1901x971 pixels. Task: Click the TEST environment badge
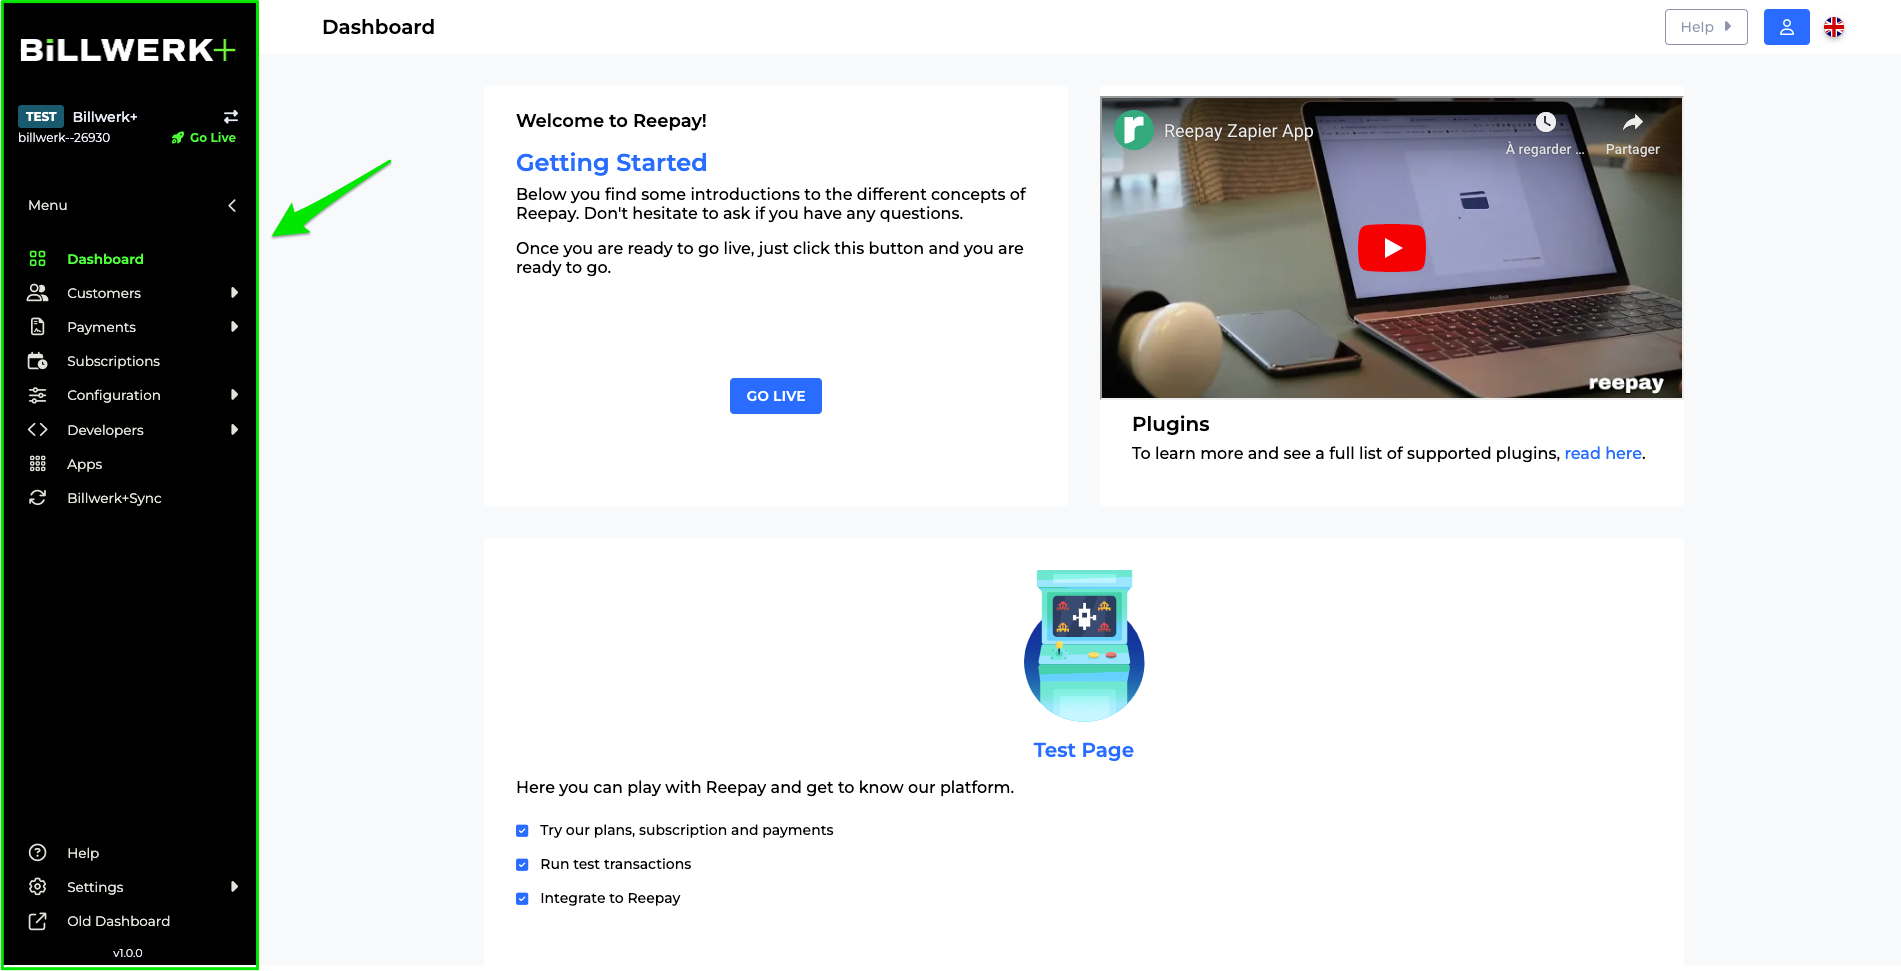(41, 116)
